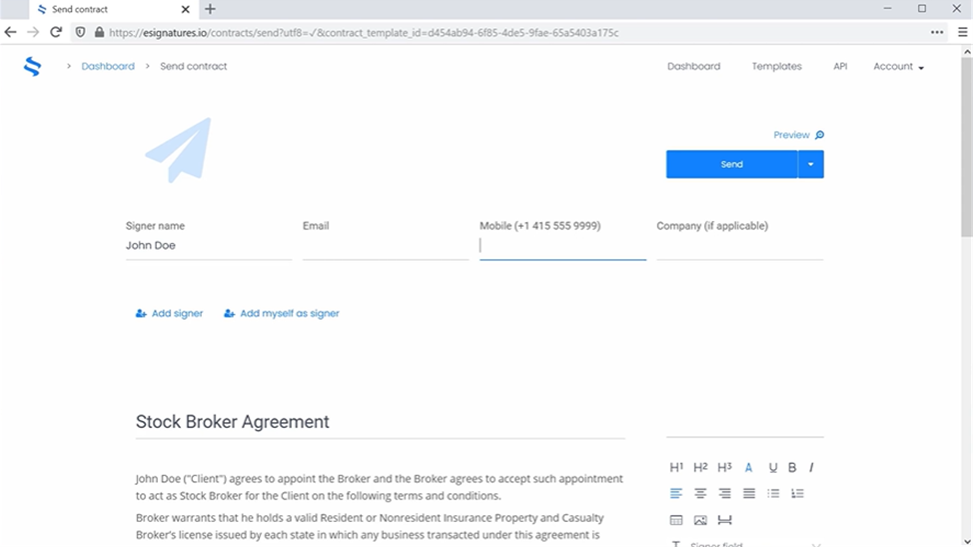The width and height of the screenshot is (973, 547).
Task: Focus the Signer name field
Action: coord(208,245)
